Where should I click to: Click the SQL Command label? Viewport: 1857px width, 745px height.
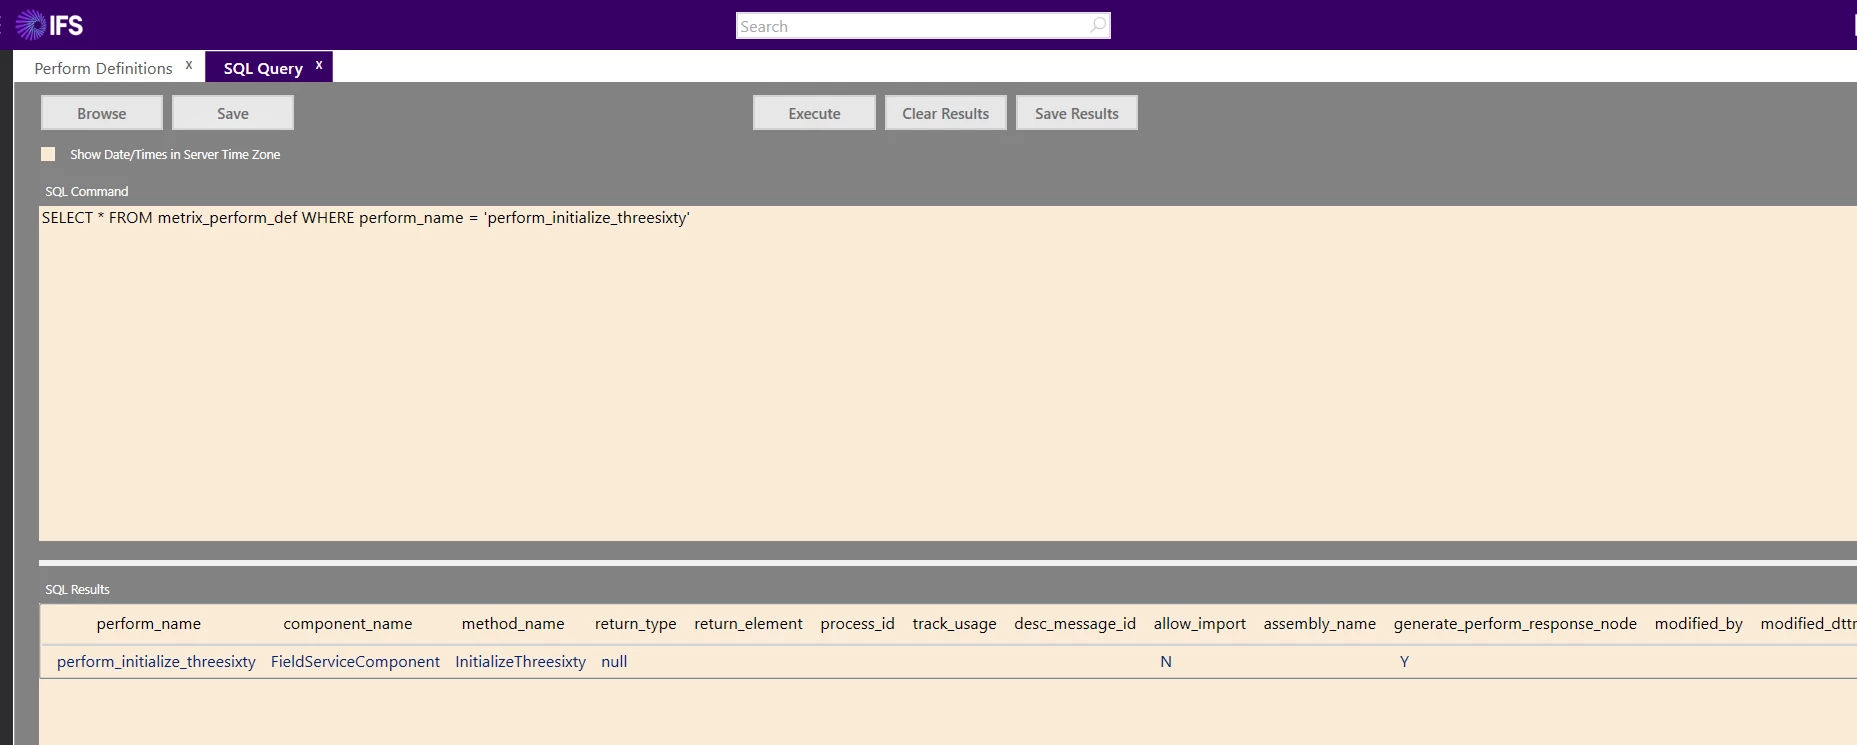(86, 192)
